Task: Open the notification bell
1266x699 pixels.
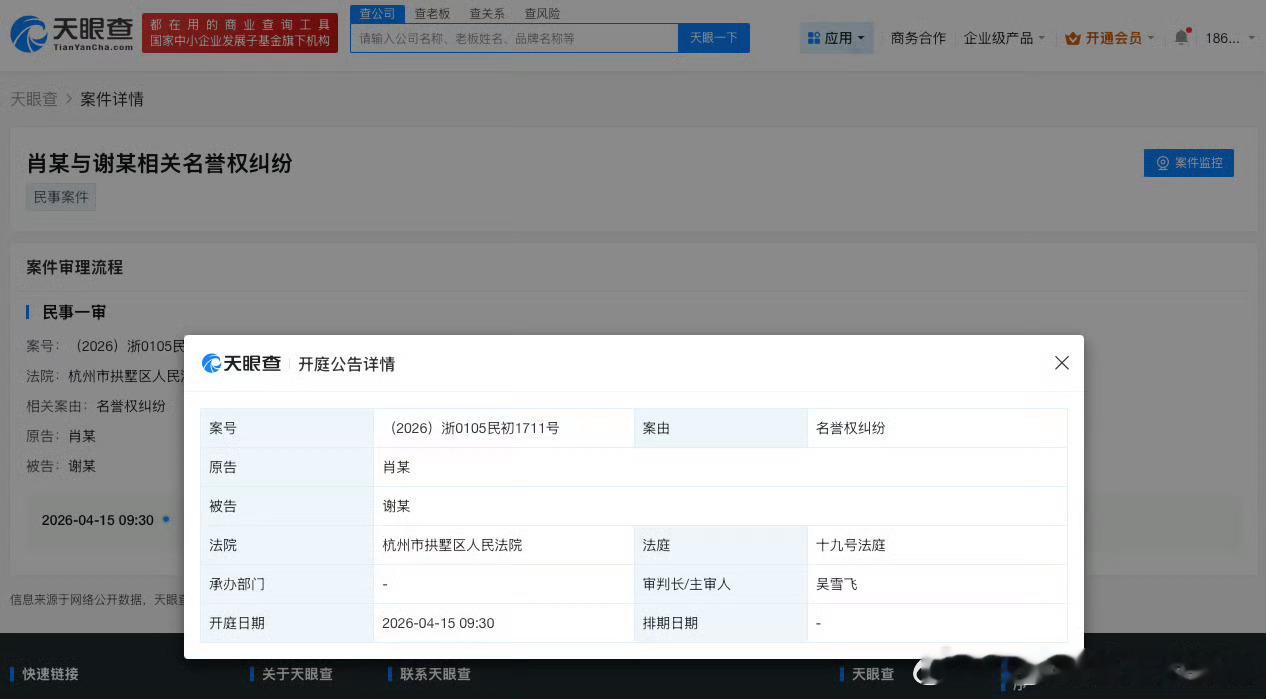Action: tap(1182, 37)
